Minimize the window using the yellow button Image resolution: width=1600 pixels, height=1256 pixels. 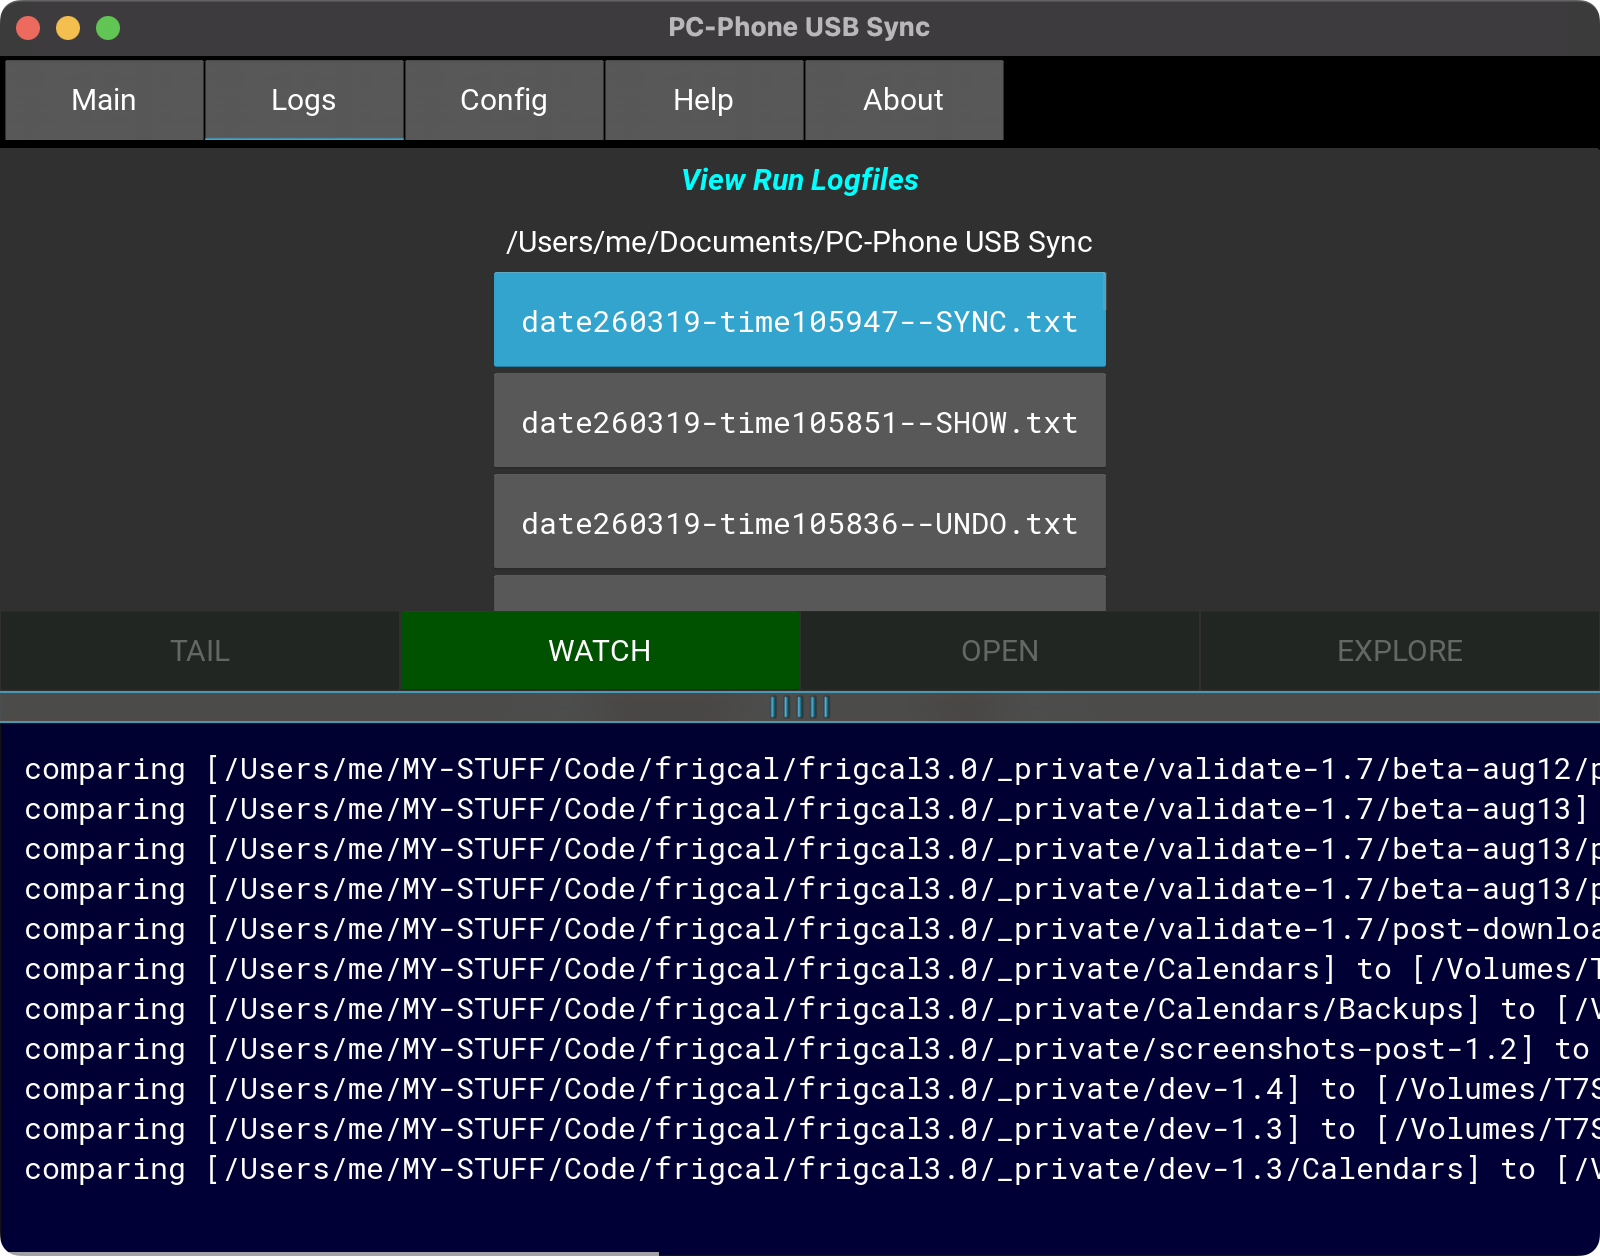pos(68,28)
